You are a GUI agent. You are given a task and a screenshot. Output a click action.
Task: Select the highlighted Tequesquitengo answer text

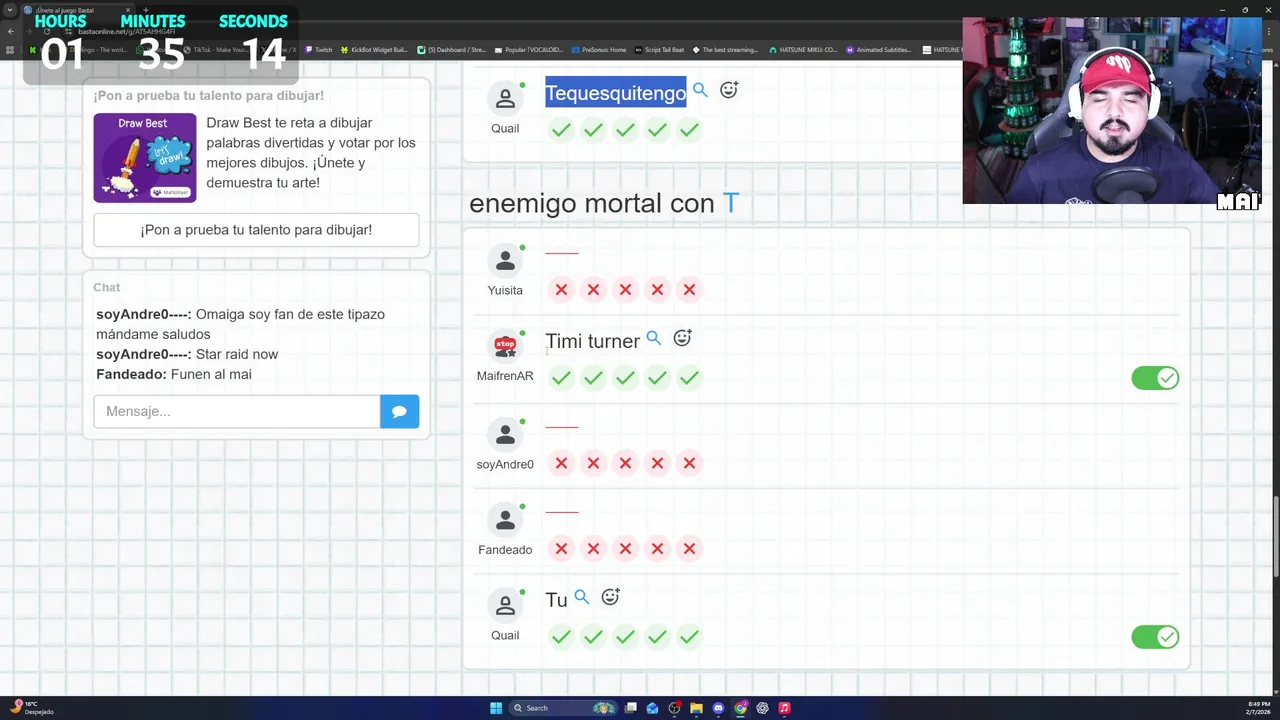click(616, 93)
